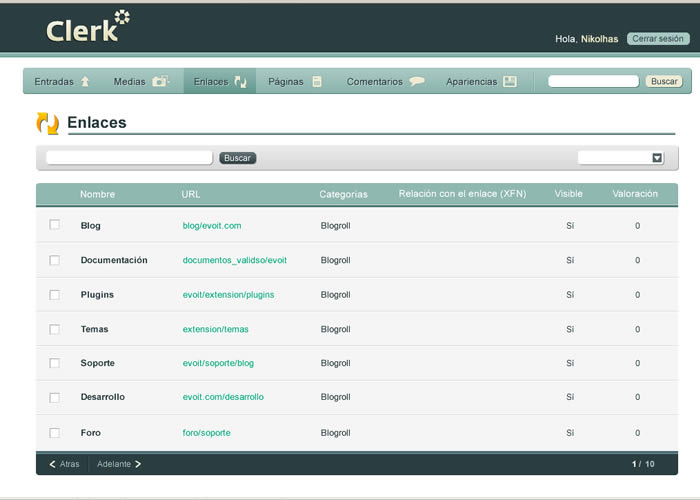This screenshot has width=700, height=500.
Task: Switch to the Medias tab
Action: click(141, 81)
